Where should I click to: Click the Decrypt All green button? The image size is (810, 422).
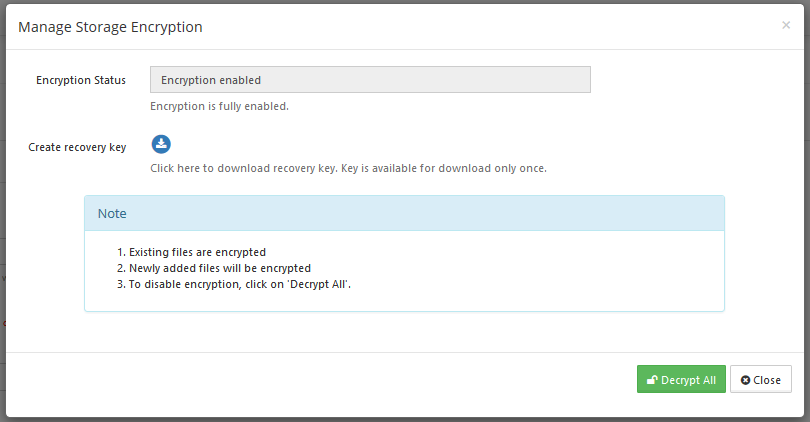(x=681, y=379)
